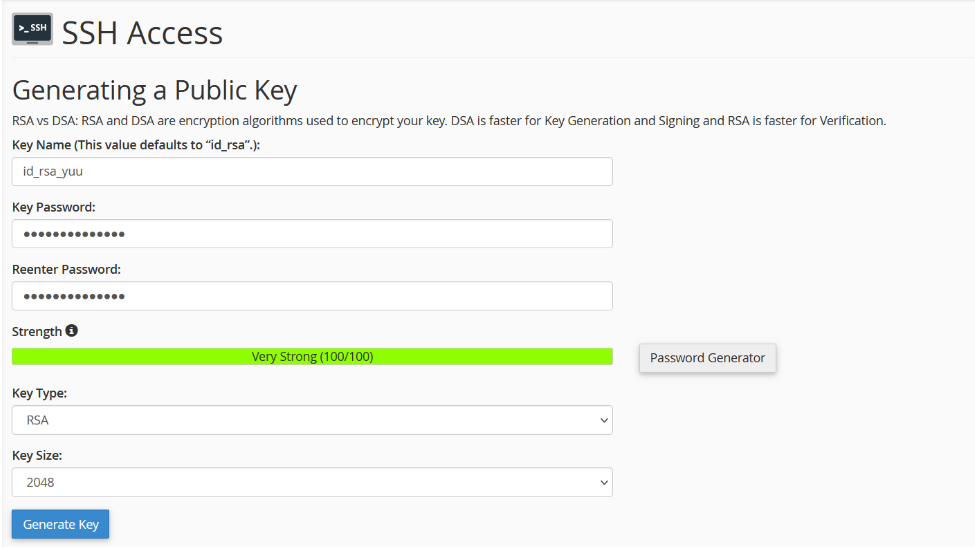Click the Very Strong strength meter bar
Image resolution: width=975 pixels, height=549 pixels.
click(x=312, y=357)
